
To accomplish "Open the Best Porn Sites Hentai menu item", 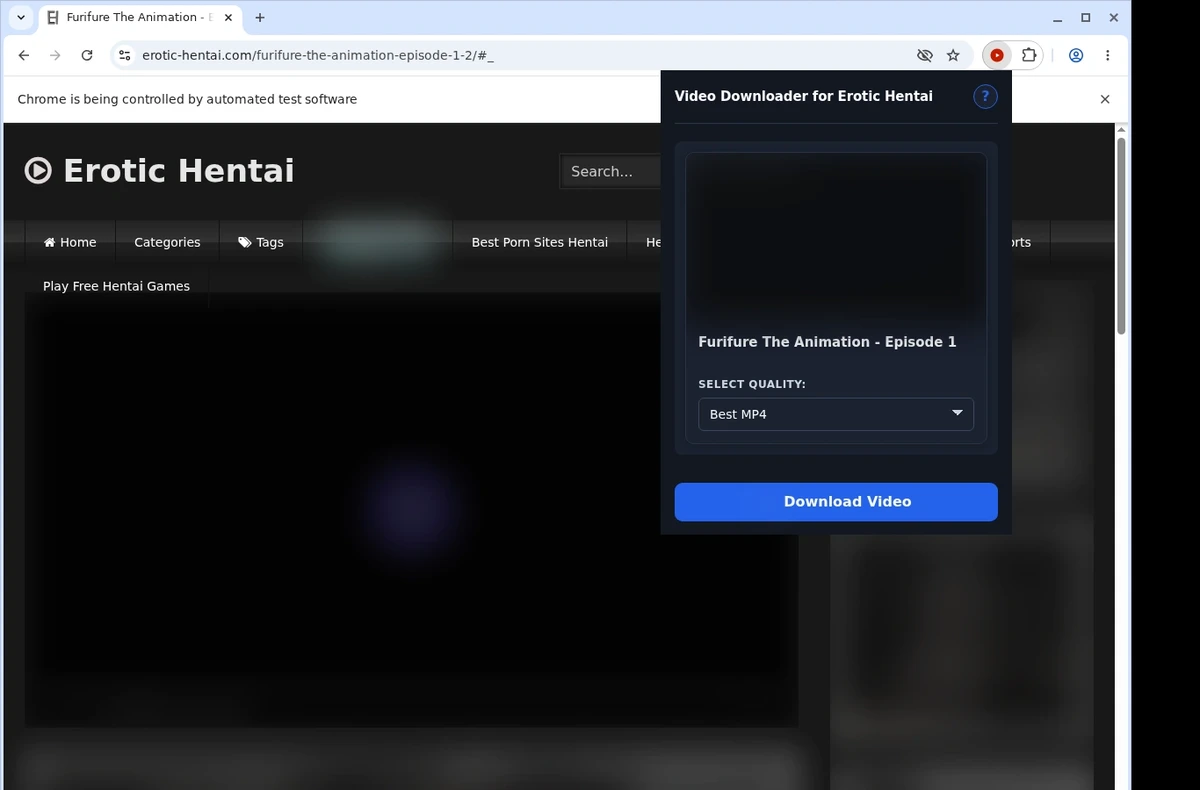I will [540, 242].
